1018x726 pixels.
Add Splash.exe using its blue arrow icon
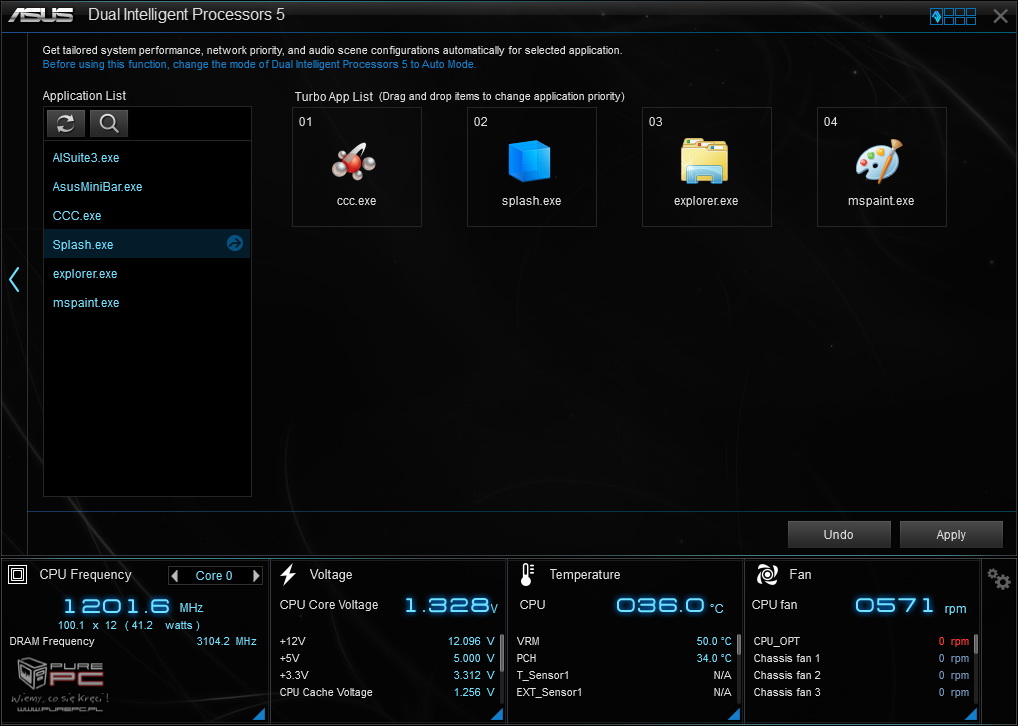pos(235,244)
